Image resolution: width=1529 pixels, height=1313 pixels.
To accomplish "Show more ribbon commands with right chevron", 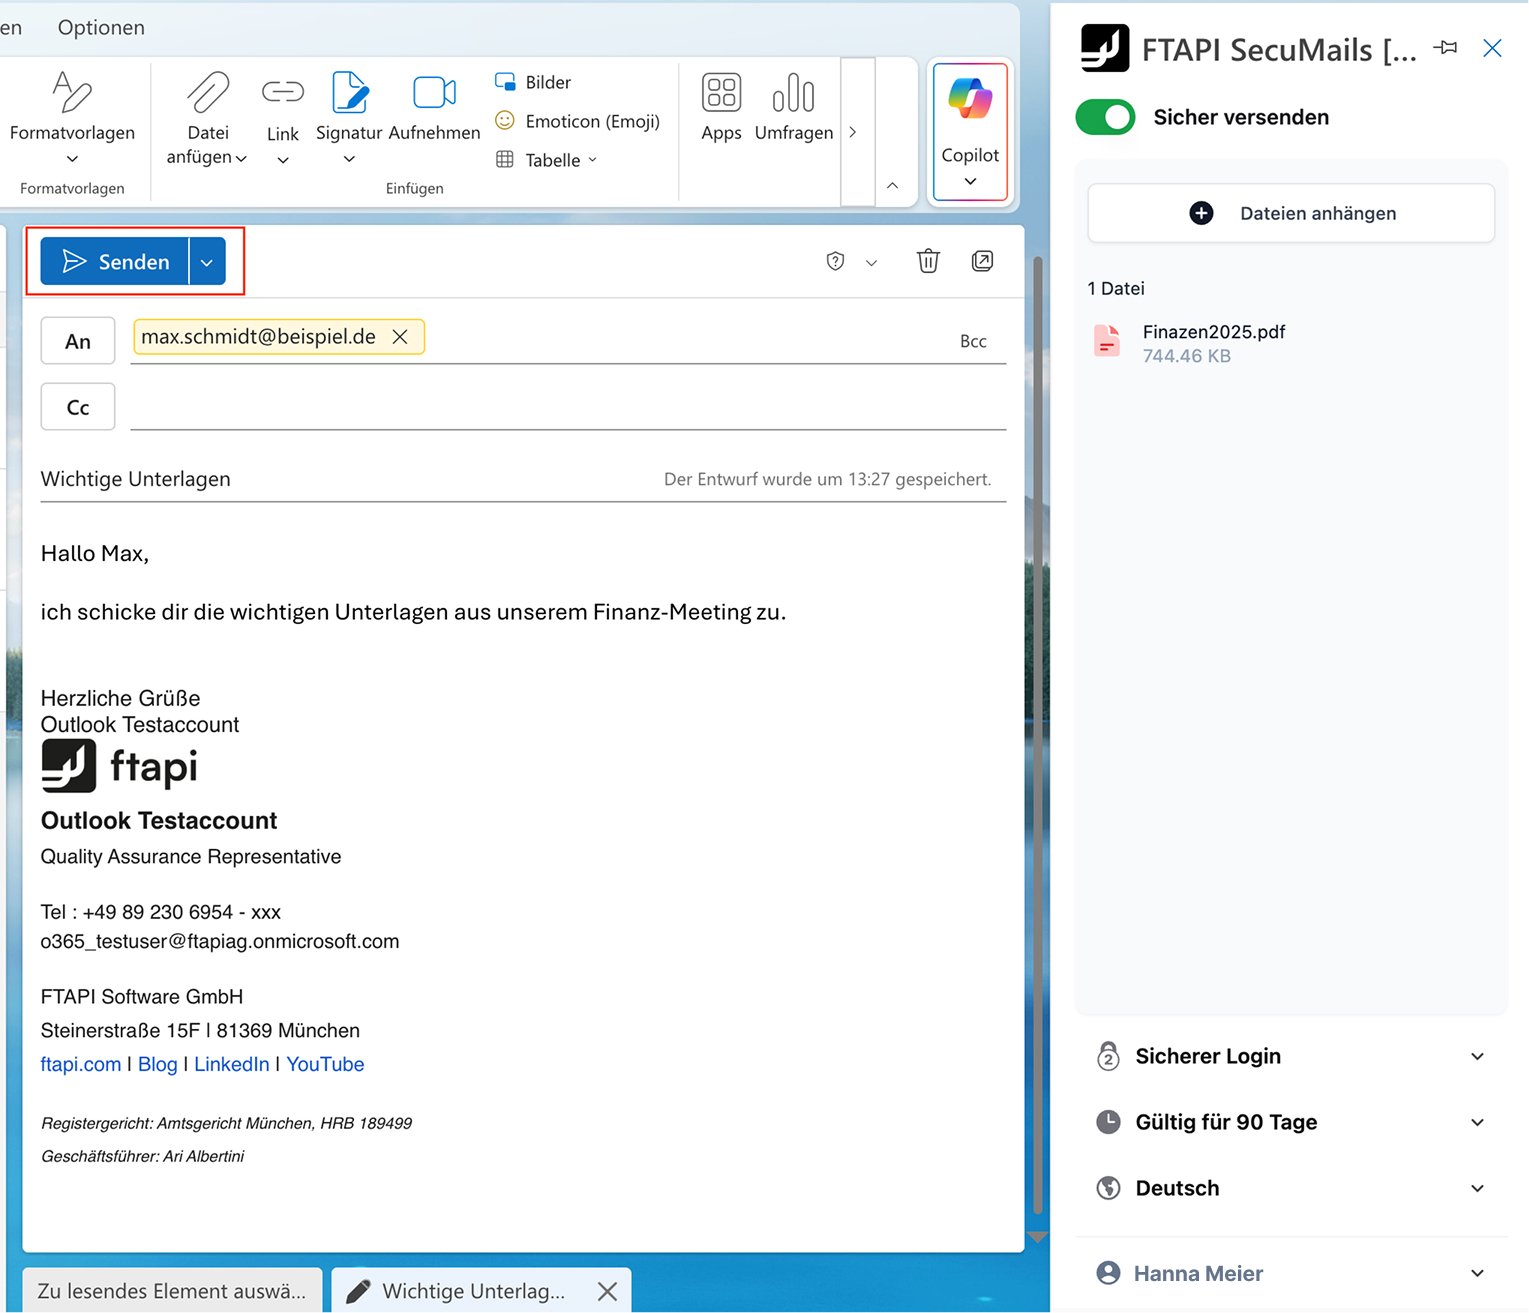I will click(853, 132).
